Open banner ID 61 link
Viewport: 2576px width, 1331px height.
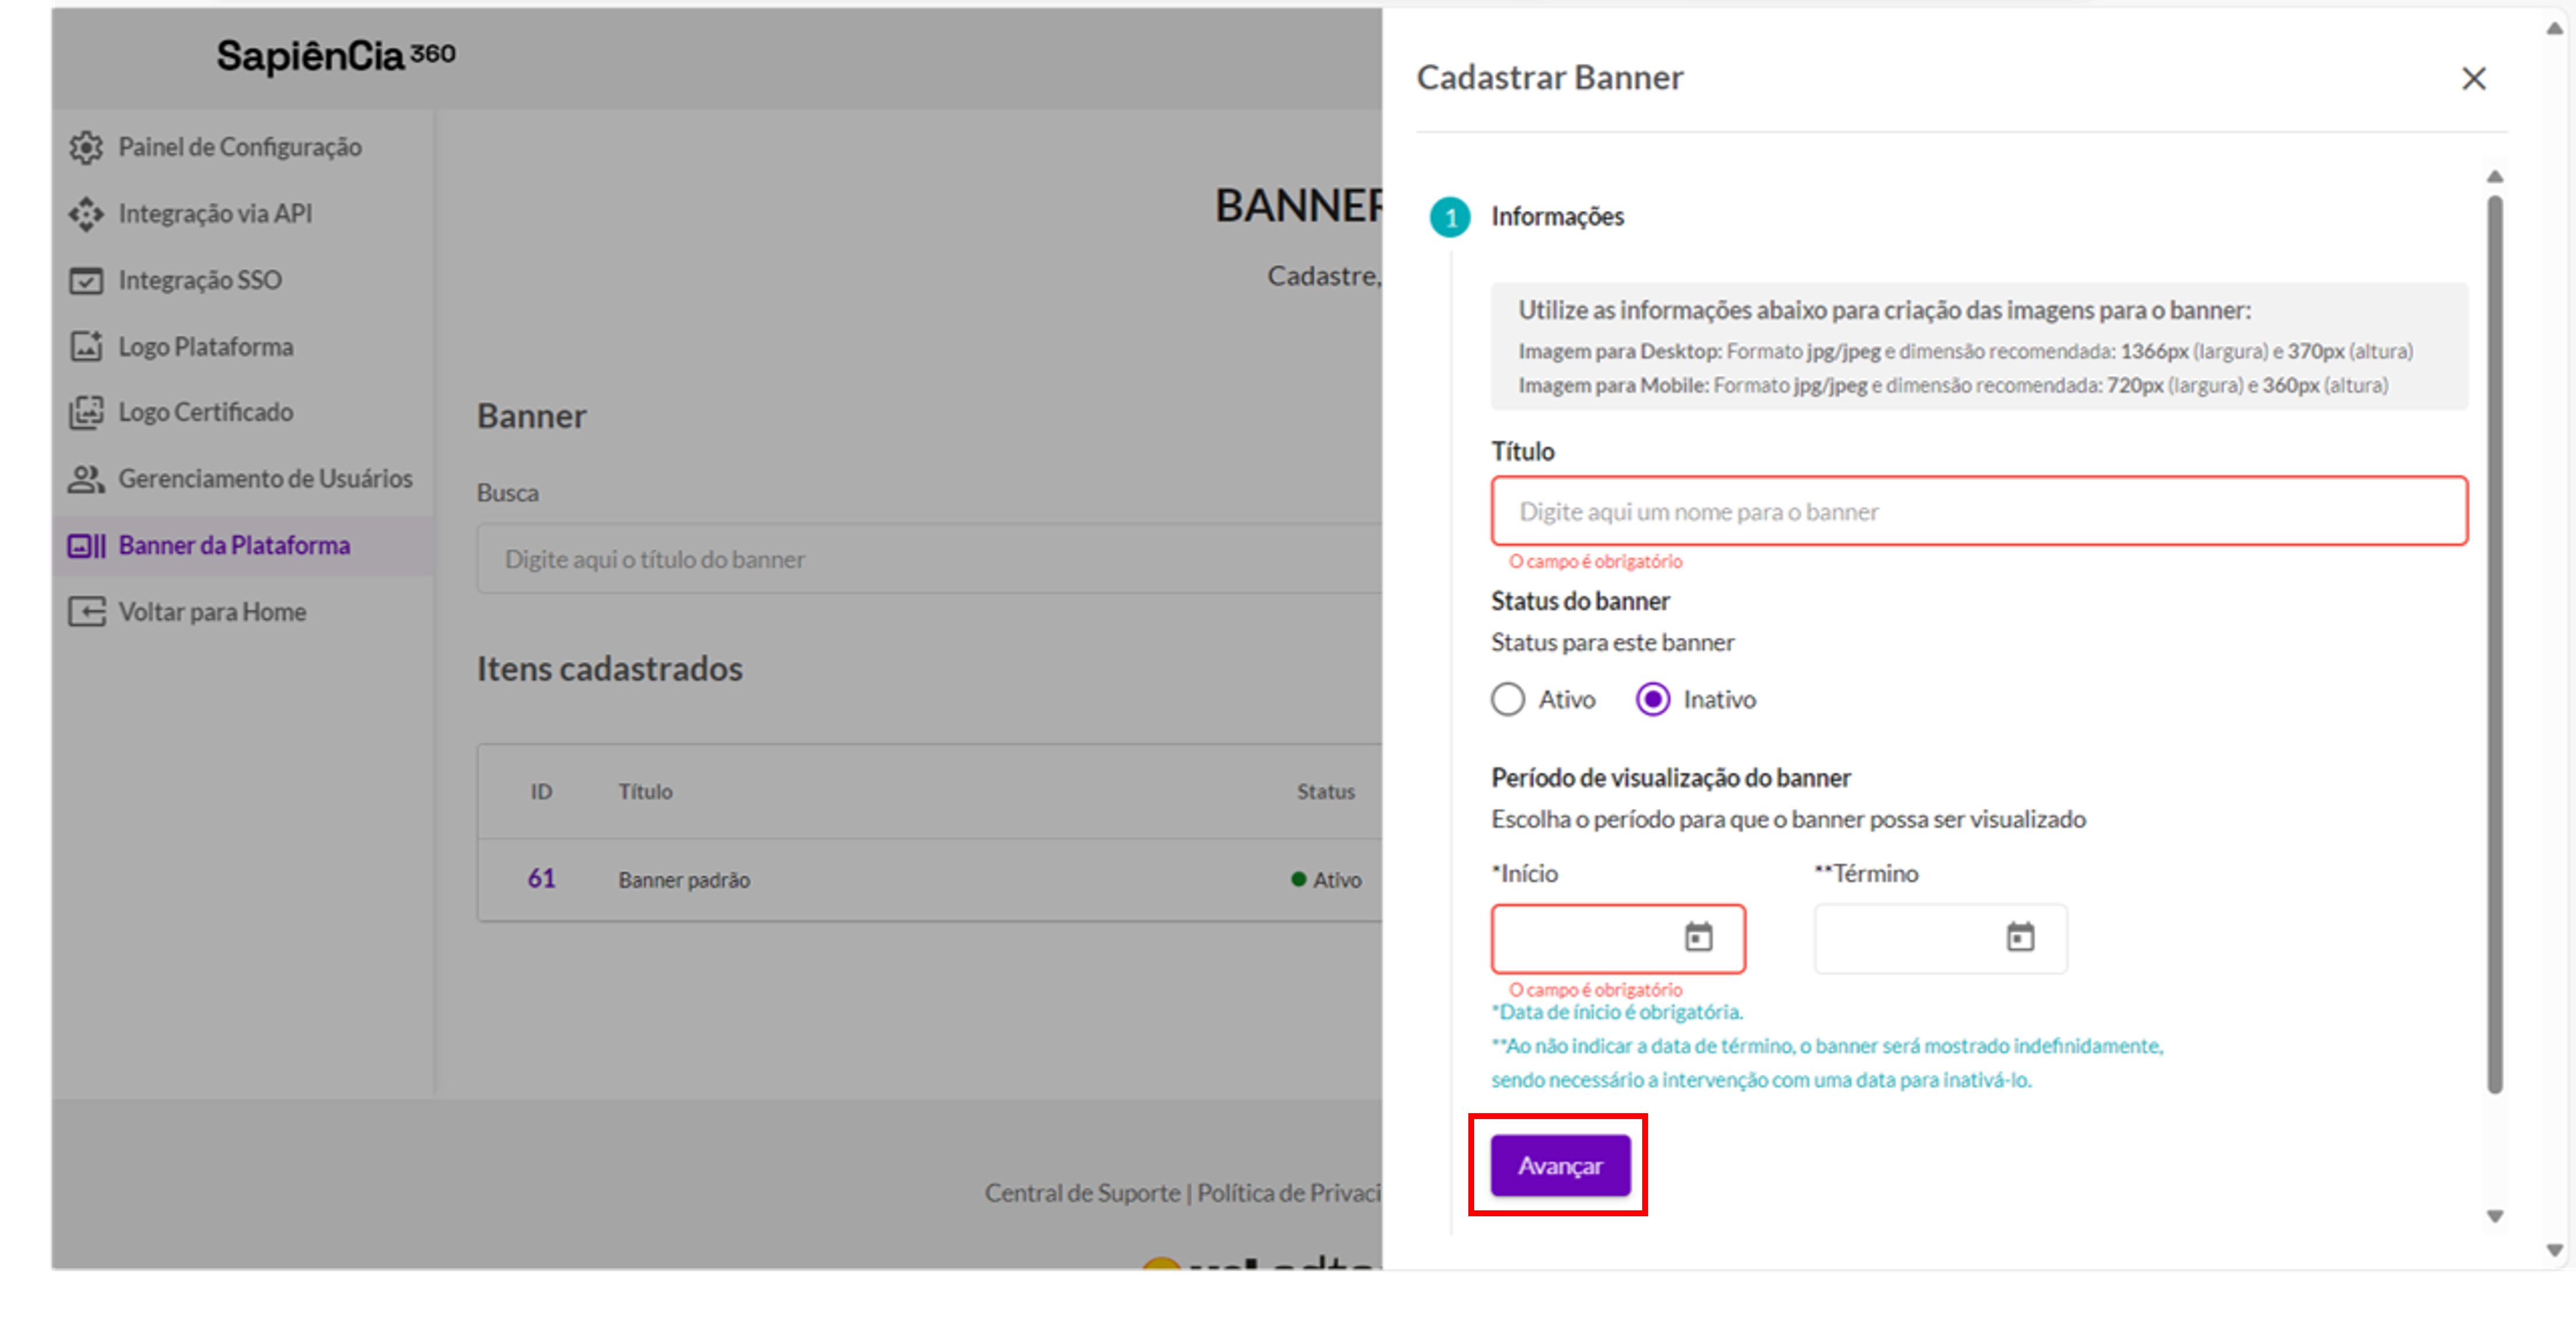tap(541, 879)
